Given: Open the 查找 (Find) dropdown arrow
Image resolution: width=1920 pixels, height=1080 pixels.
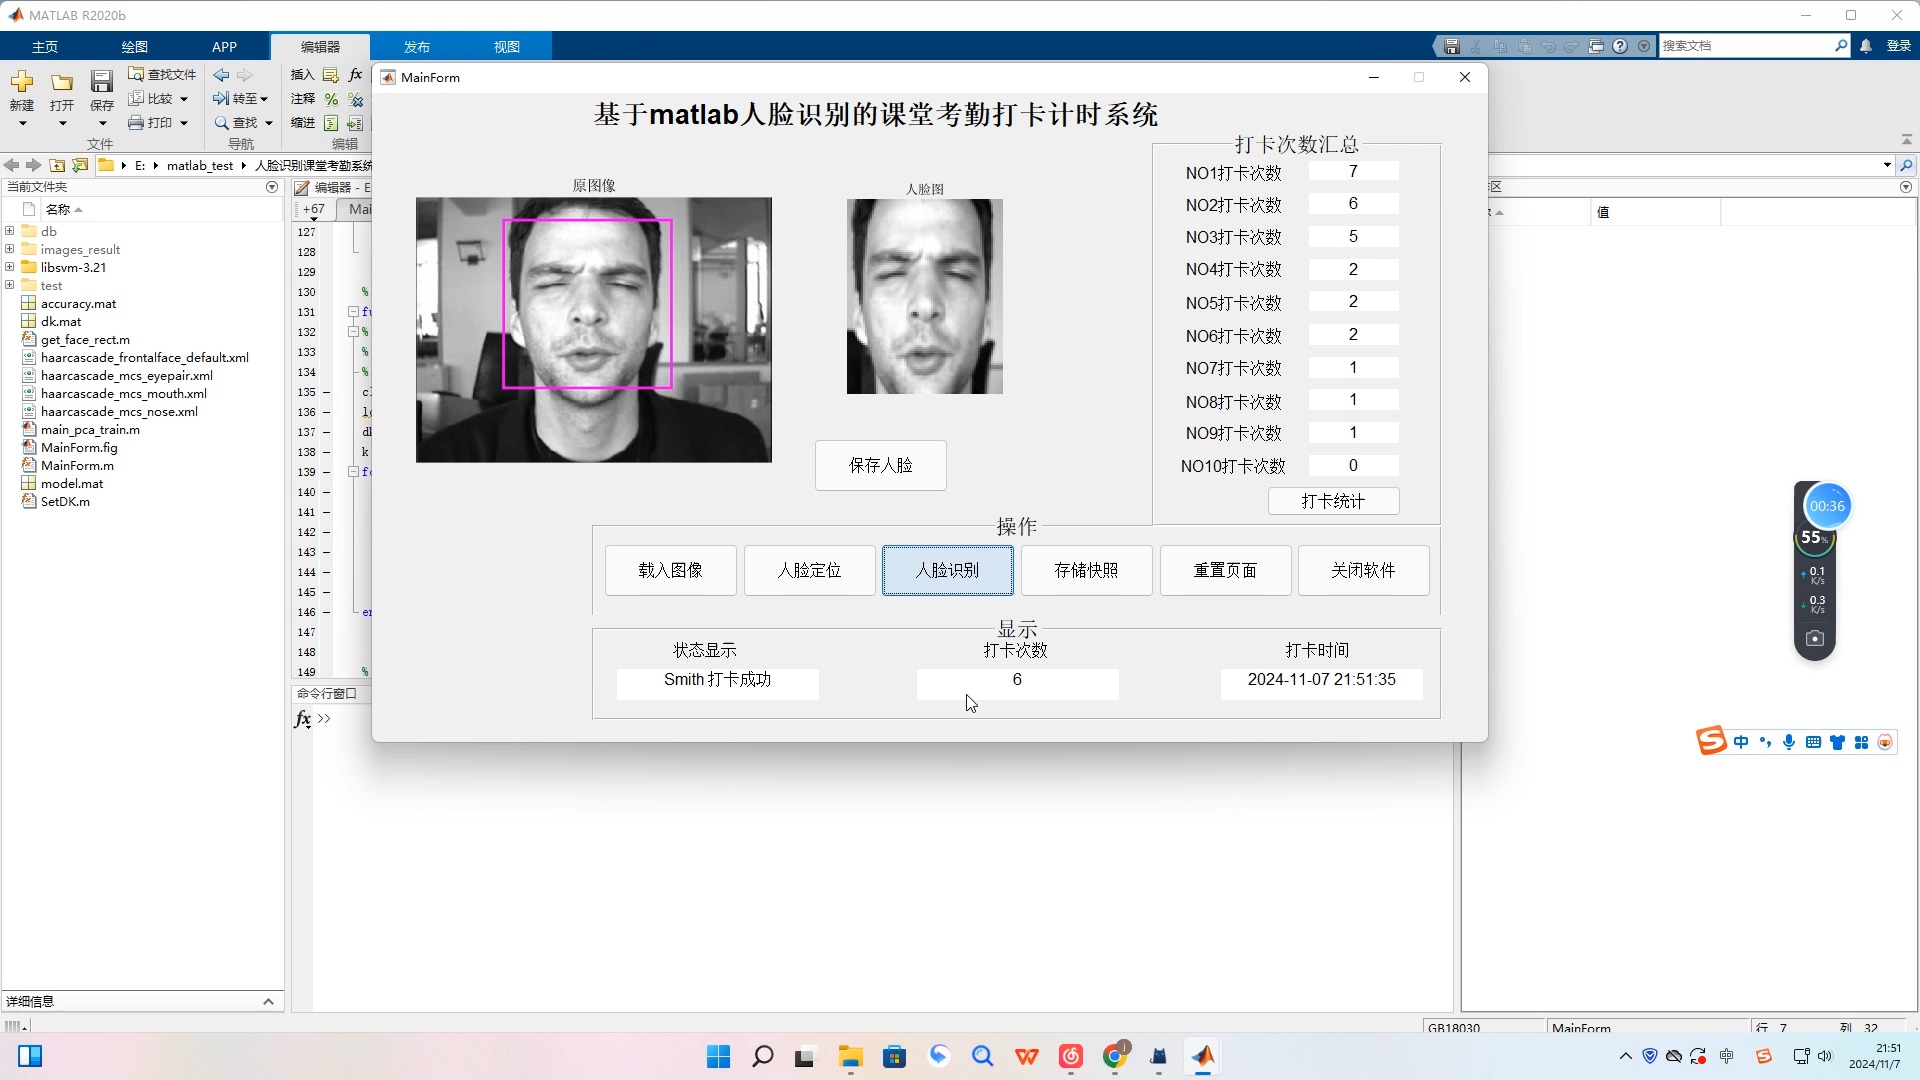Looking at the screenshot, I should 269,123.
